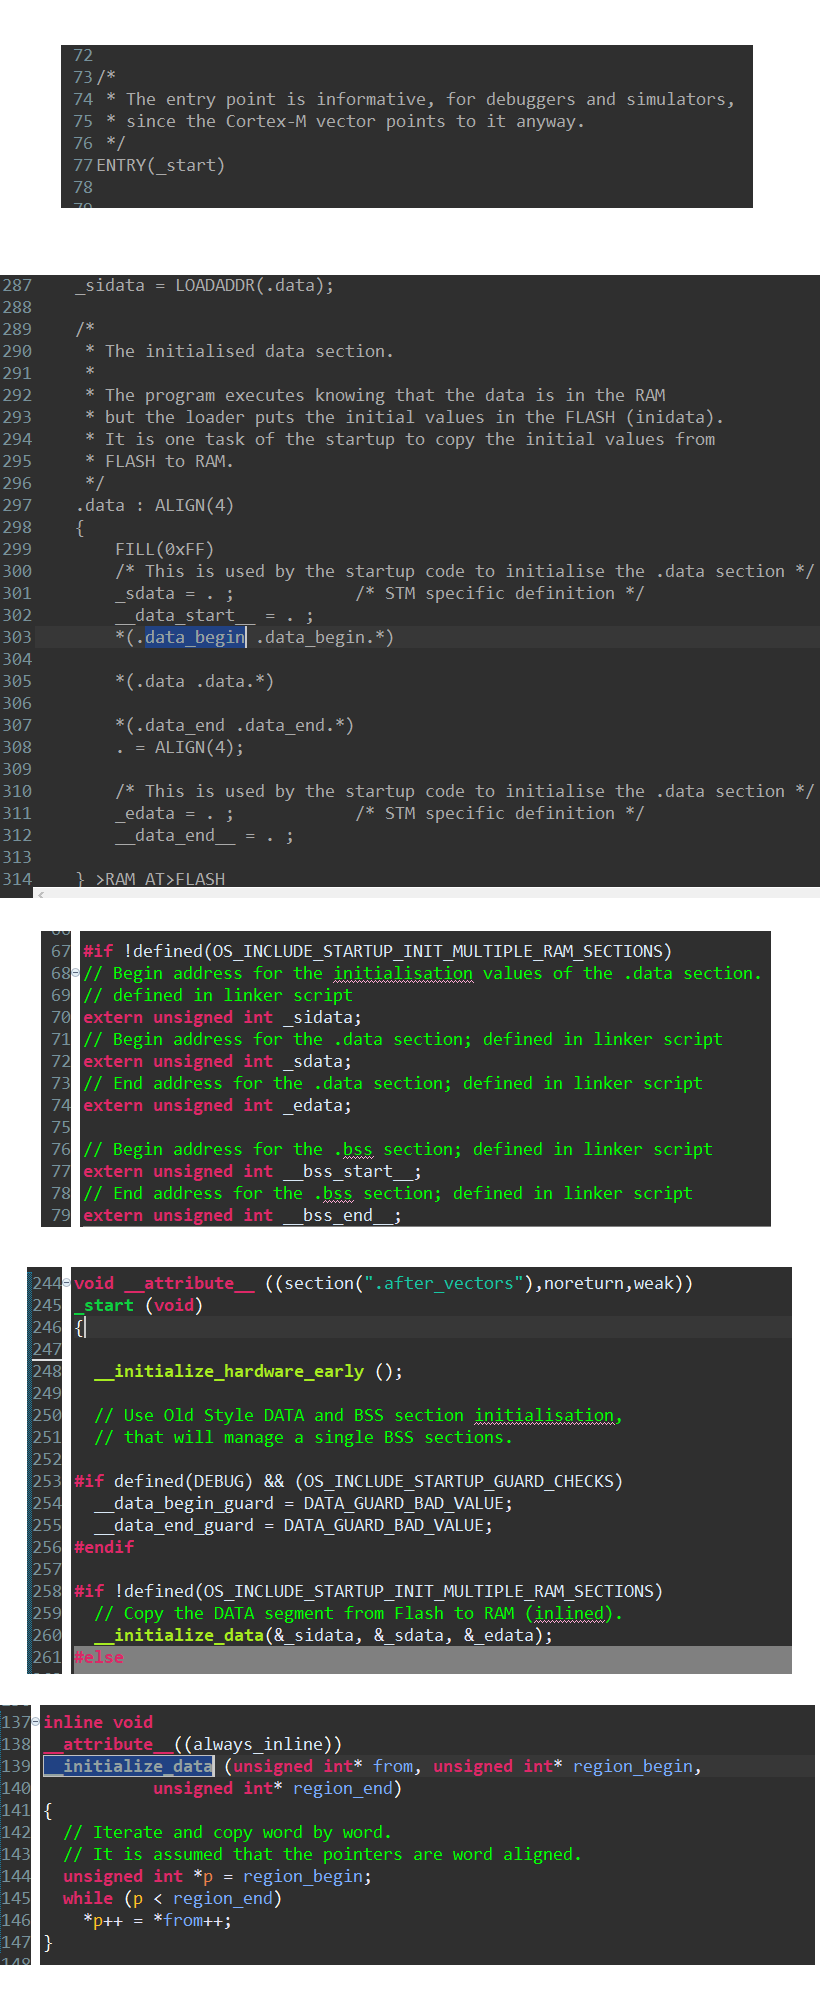Viewport: 840px width, 2012px height.
Task: Click the '__data_start__ = . ;' line
Action: (214, 615)
